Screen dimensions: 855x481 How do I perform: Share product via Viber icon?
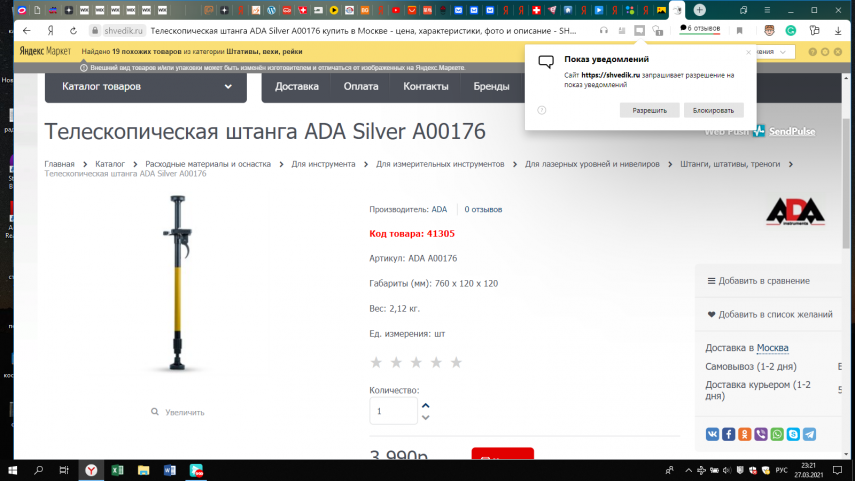tap(761, 434)
